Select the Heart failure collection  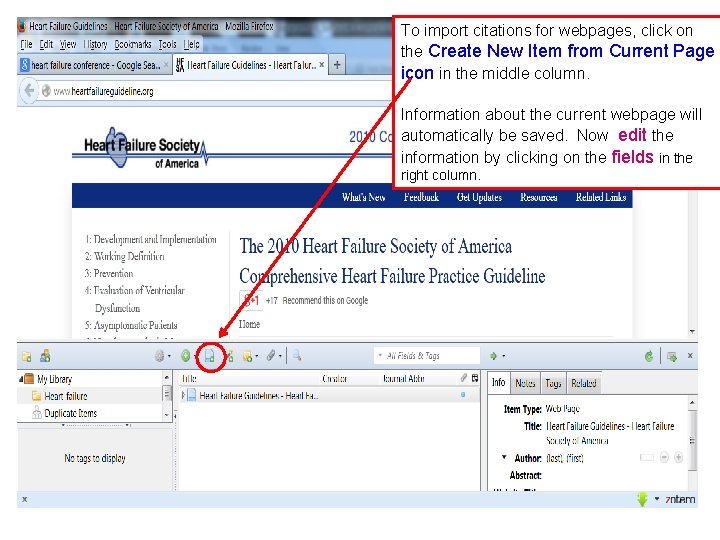[x=66, y=396]
